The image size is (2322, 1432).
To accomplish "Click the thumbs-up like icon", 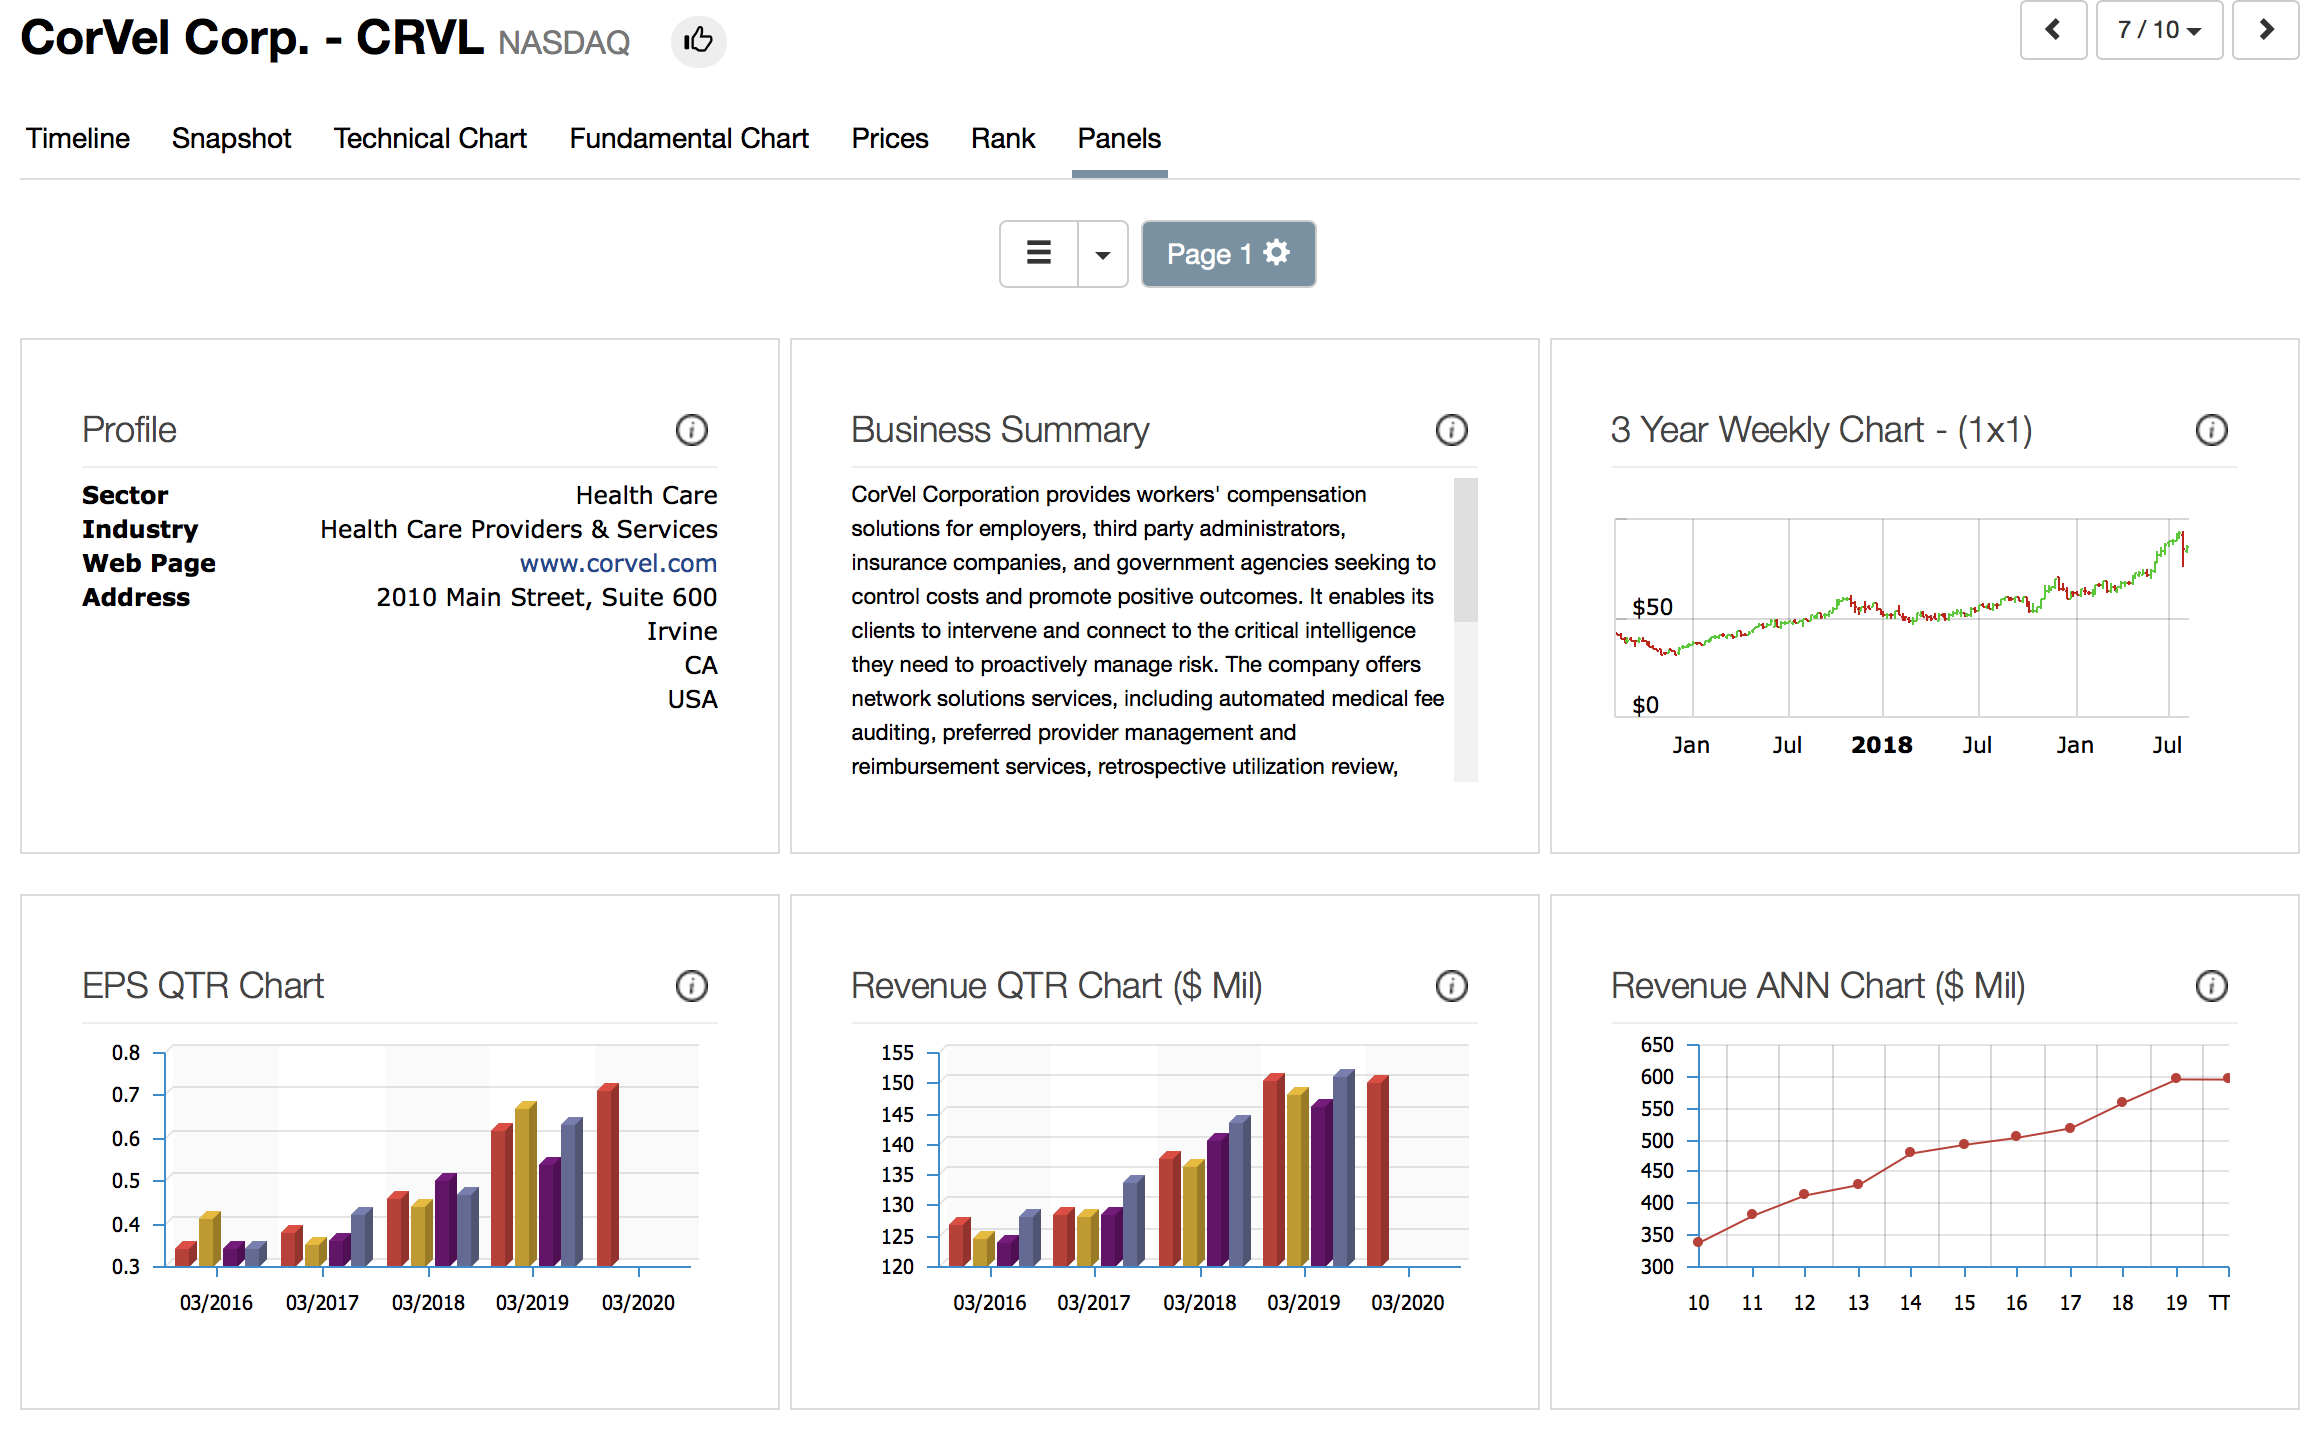I will 698,41.
